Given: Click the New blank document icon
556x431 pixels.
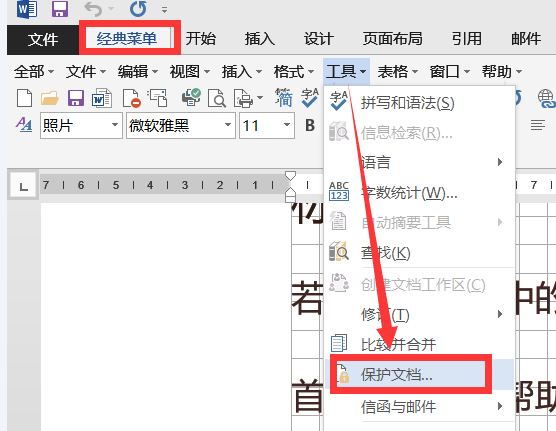Looking at the screenshot, I should click(x=24, y=98).
